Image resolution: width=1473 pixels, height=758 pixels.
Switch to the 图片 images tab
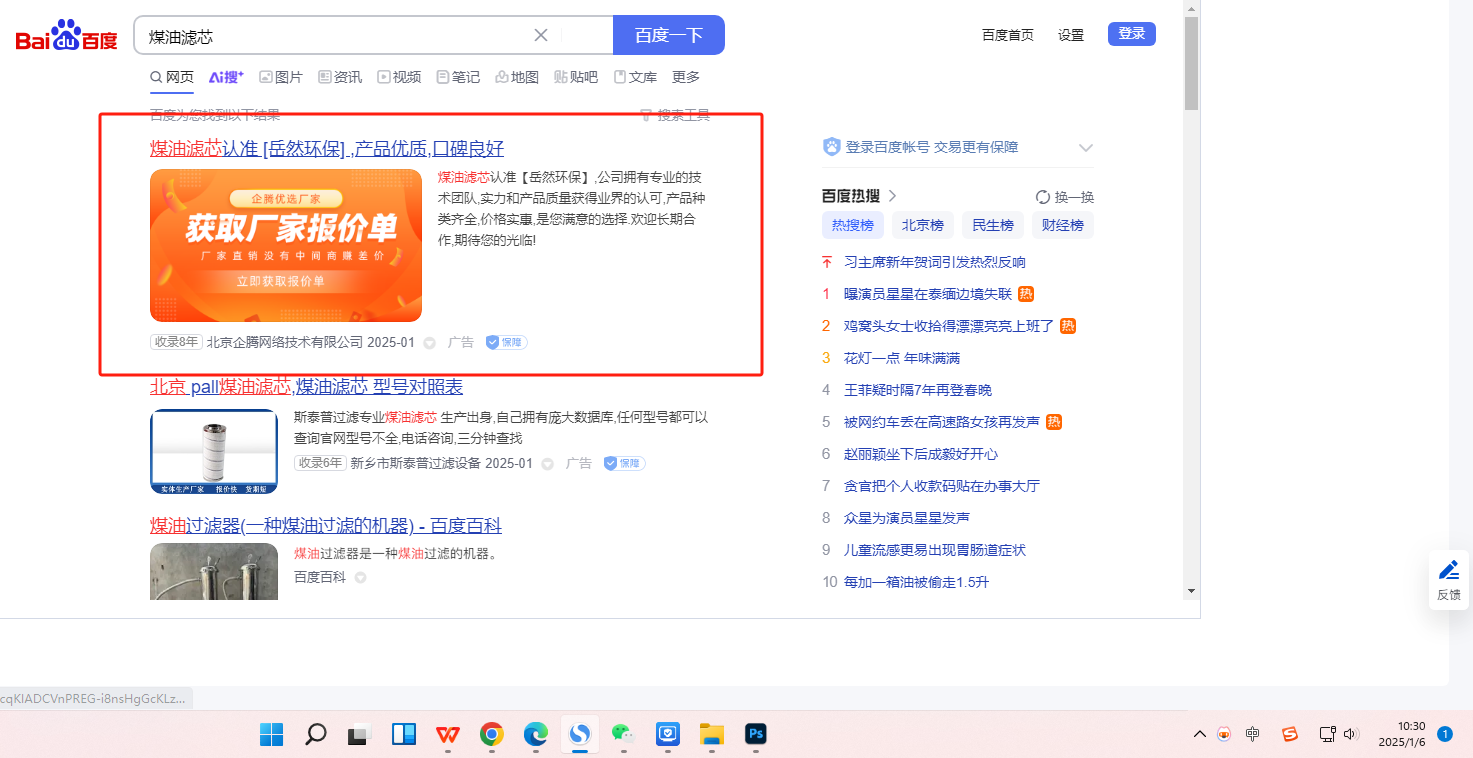(x=281, y=77)
